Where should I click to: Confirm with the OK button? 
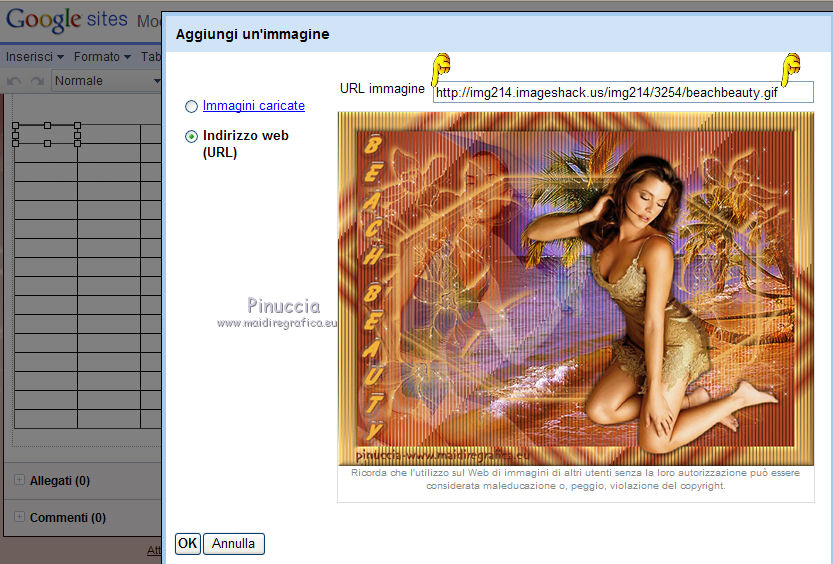pos(188,544)
